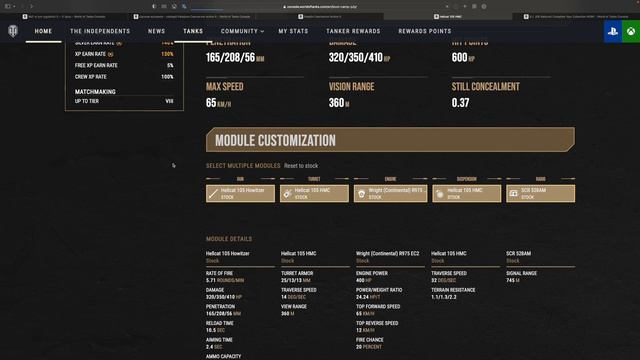The height and width of the screenshot is (360, 640).
Task: Click the FREE XP EARN RATE row
Action: click(x=124, y=65)
